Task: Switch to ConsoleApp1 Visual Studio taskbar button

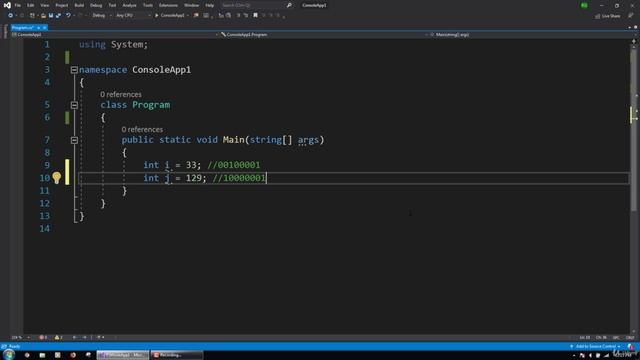Action: [x=123, y=355]
